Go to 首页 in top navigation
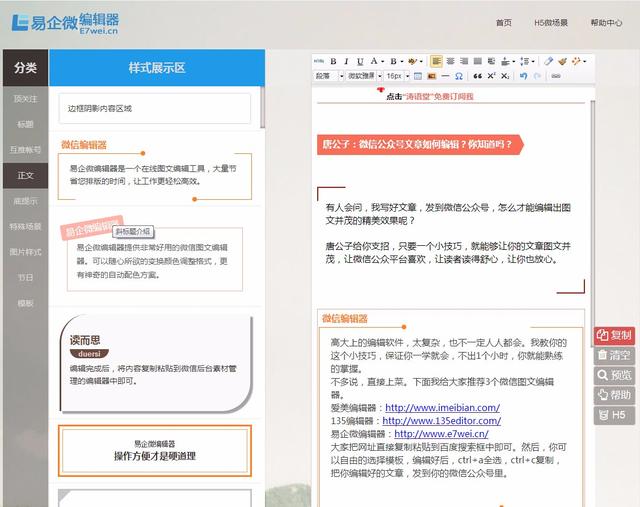Image resolution: width=640 pixels, height=507 pixels. point(504,23)
